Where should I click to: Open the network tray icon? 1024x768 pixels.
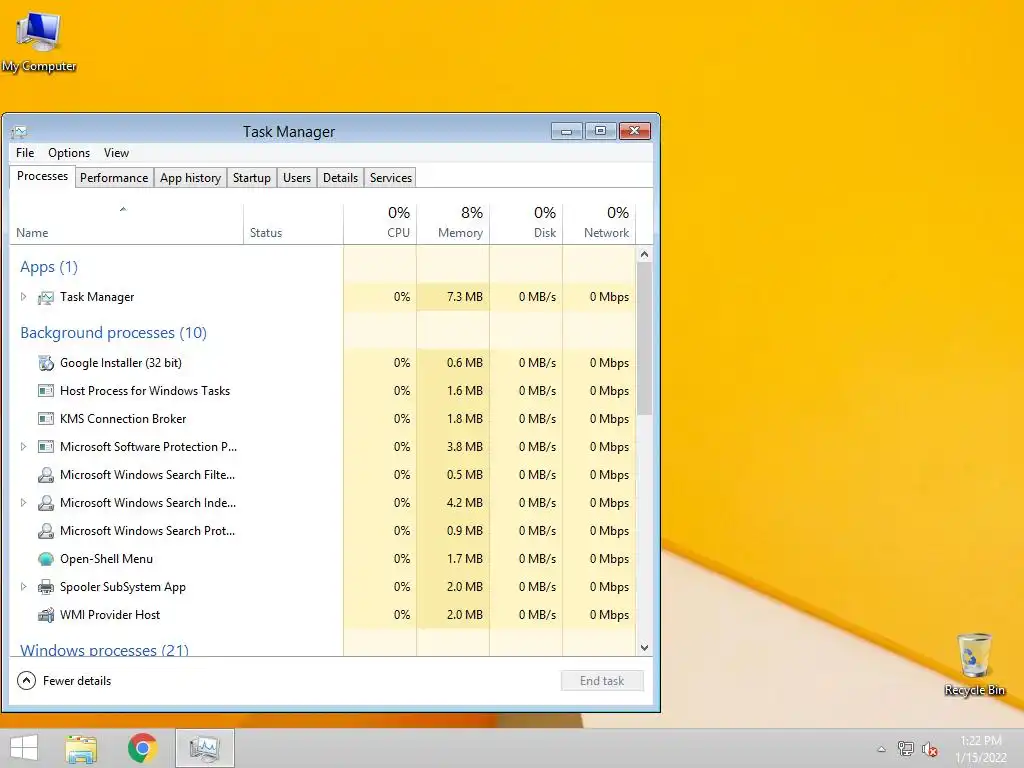click(x=906, y=749)
